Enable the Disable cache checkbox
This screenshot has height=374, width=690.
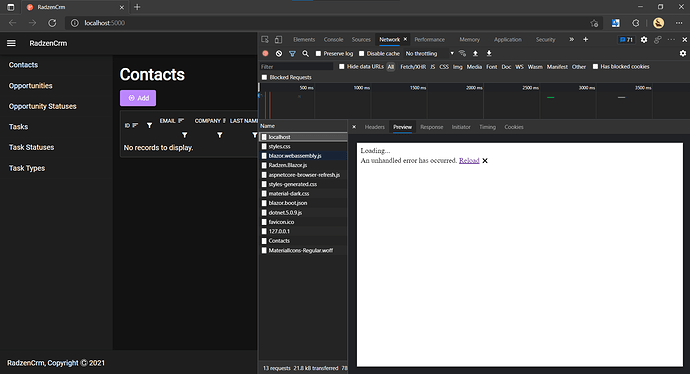[362, 54]
